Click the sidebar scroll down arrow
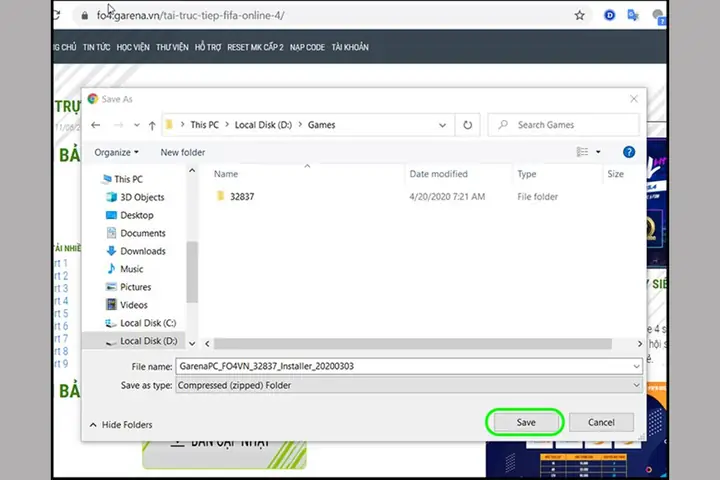This screenshot has width=720, height=480. point(192,344)
